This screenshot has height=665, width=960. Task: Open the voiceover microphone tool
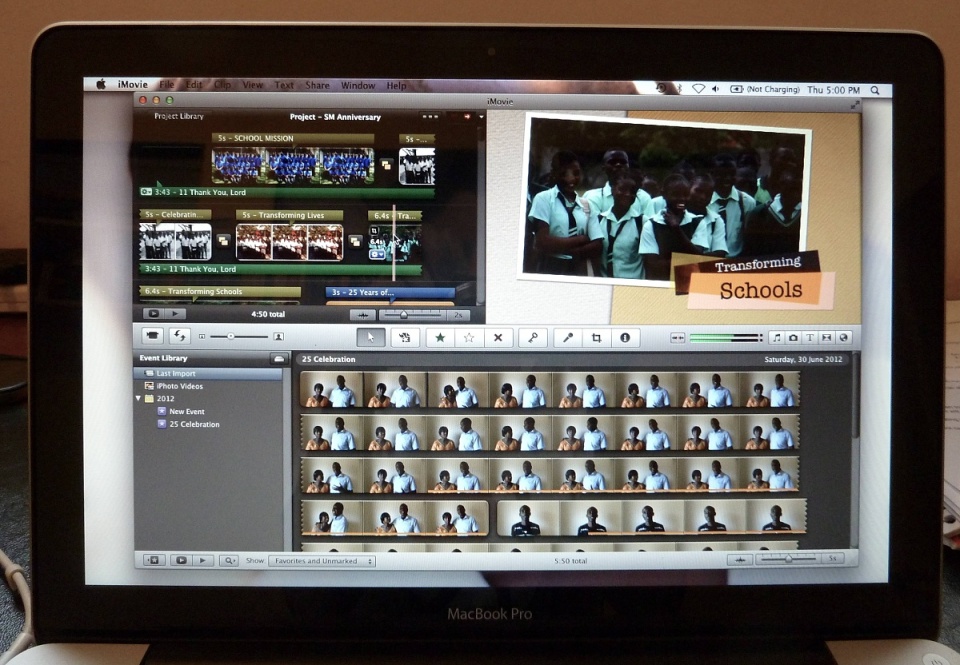568,338
